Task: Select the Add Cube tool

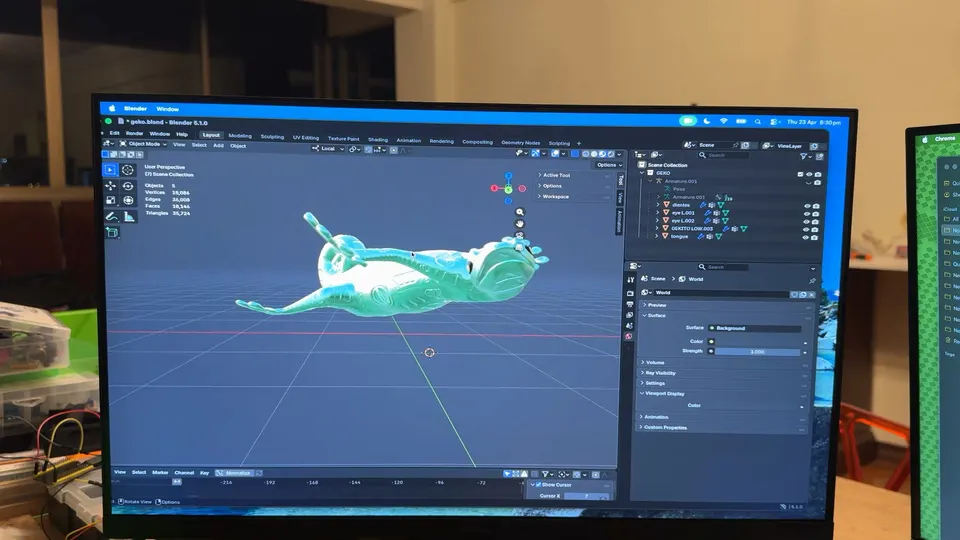Action: click(x=112, y=232)
